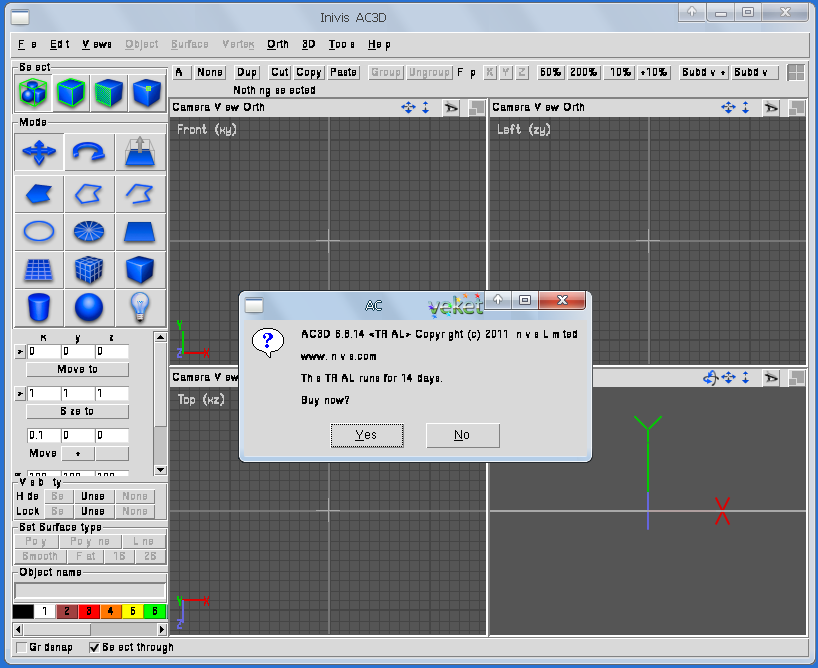Click the Dup toolbar button
This screenshot has width=818, height=668.
(x=247, y=73)
